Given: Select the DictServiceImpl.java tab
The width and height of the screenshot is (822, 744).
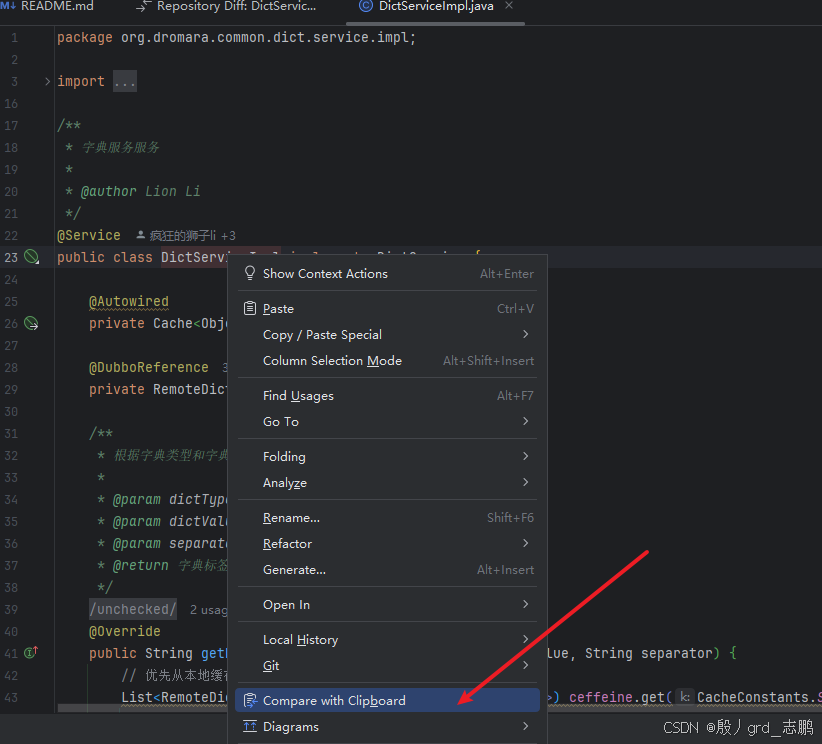Looking at the screenshot, I should pos(436,6).
